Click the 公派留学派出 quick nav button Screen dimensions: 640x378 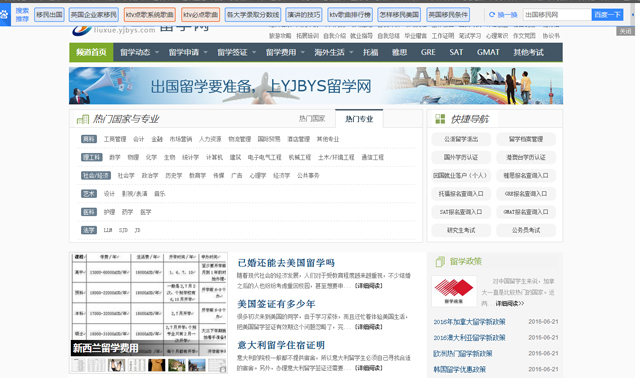point(461,139)
